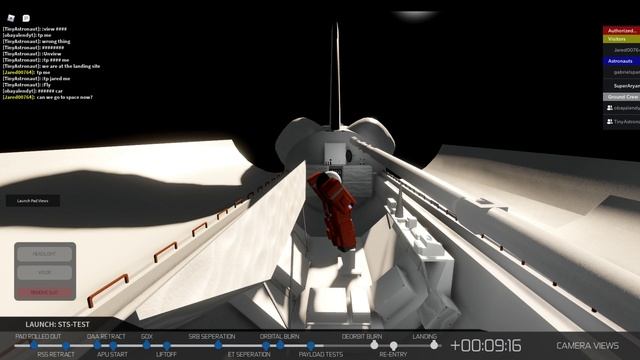Open the Launch Pad Views button

coord(33,201)
